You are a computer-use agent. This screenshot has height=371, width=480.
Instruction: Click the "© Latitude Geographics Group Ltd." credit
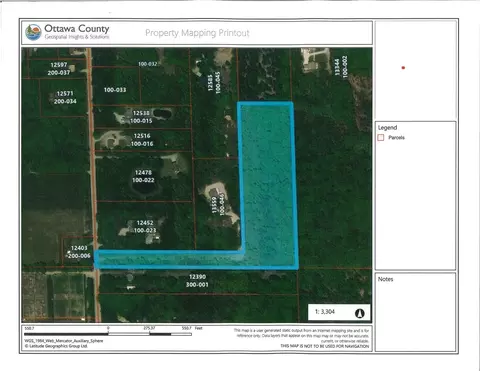point(56,346)
